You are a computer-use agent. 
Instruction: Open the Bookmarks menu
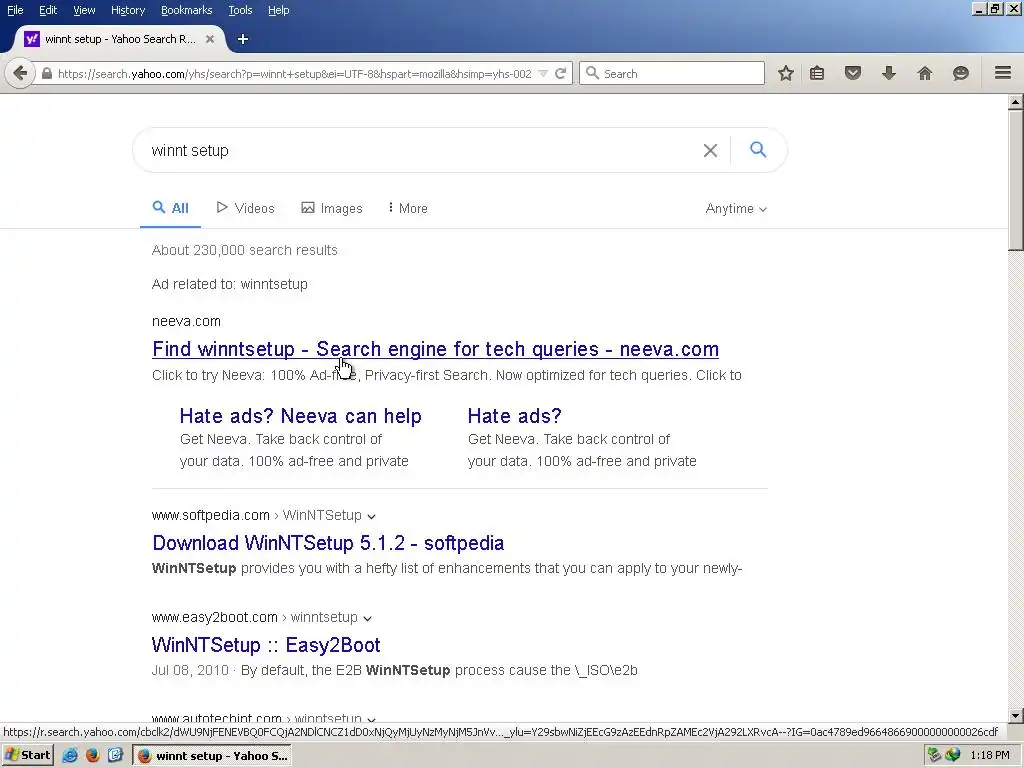click(x=186, y=10)
